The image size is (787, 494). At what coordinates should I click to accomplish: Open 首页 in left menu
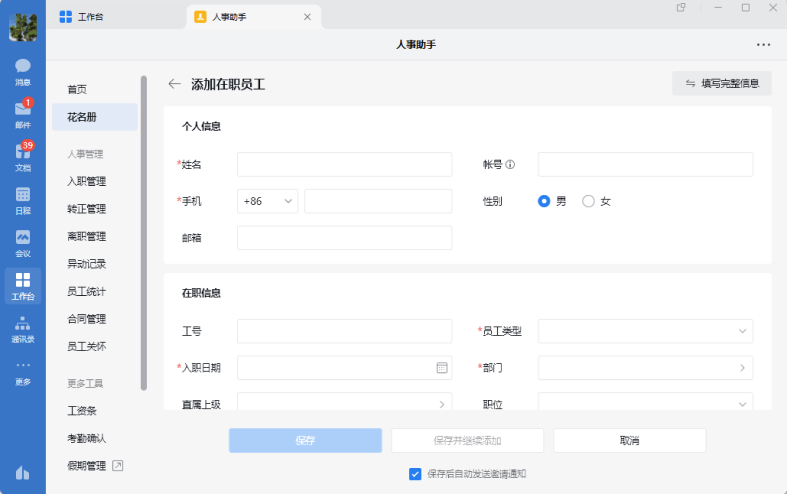click(77, 89)
